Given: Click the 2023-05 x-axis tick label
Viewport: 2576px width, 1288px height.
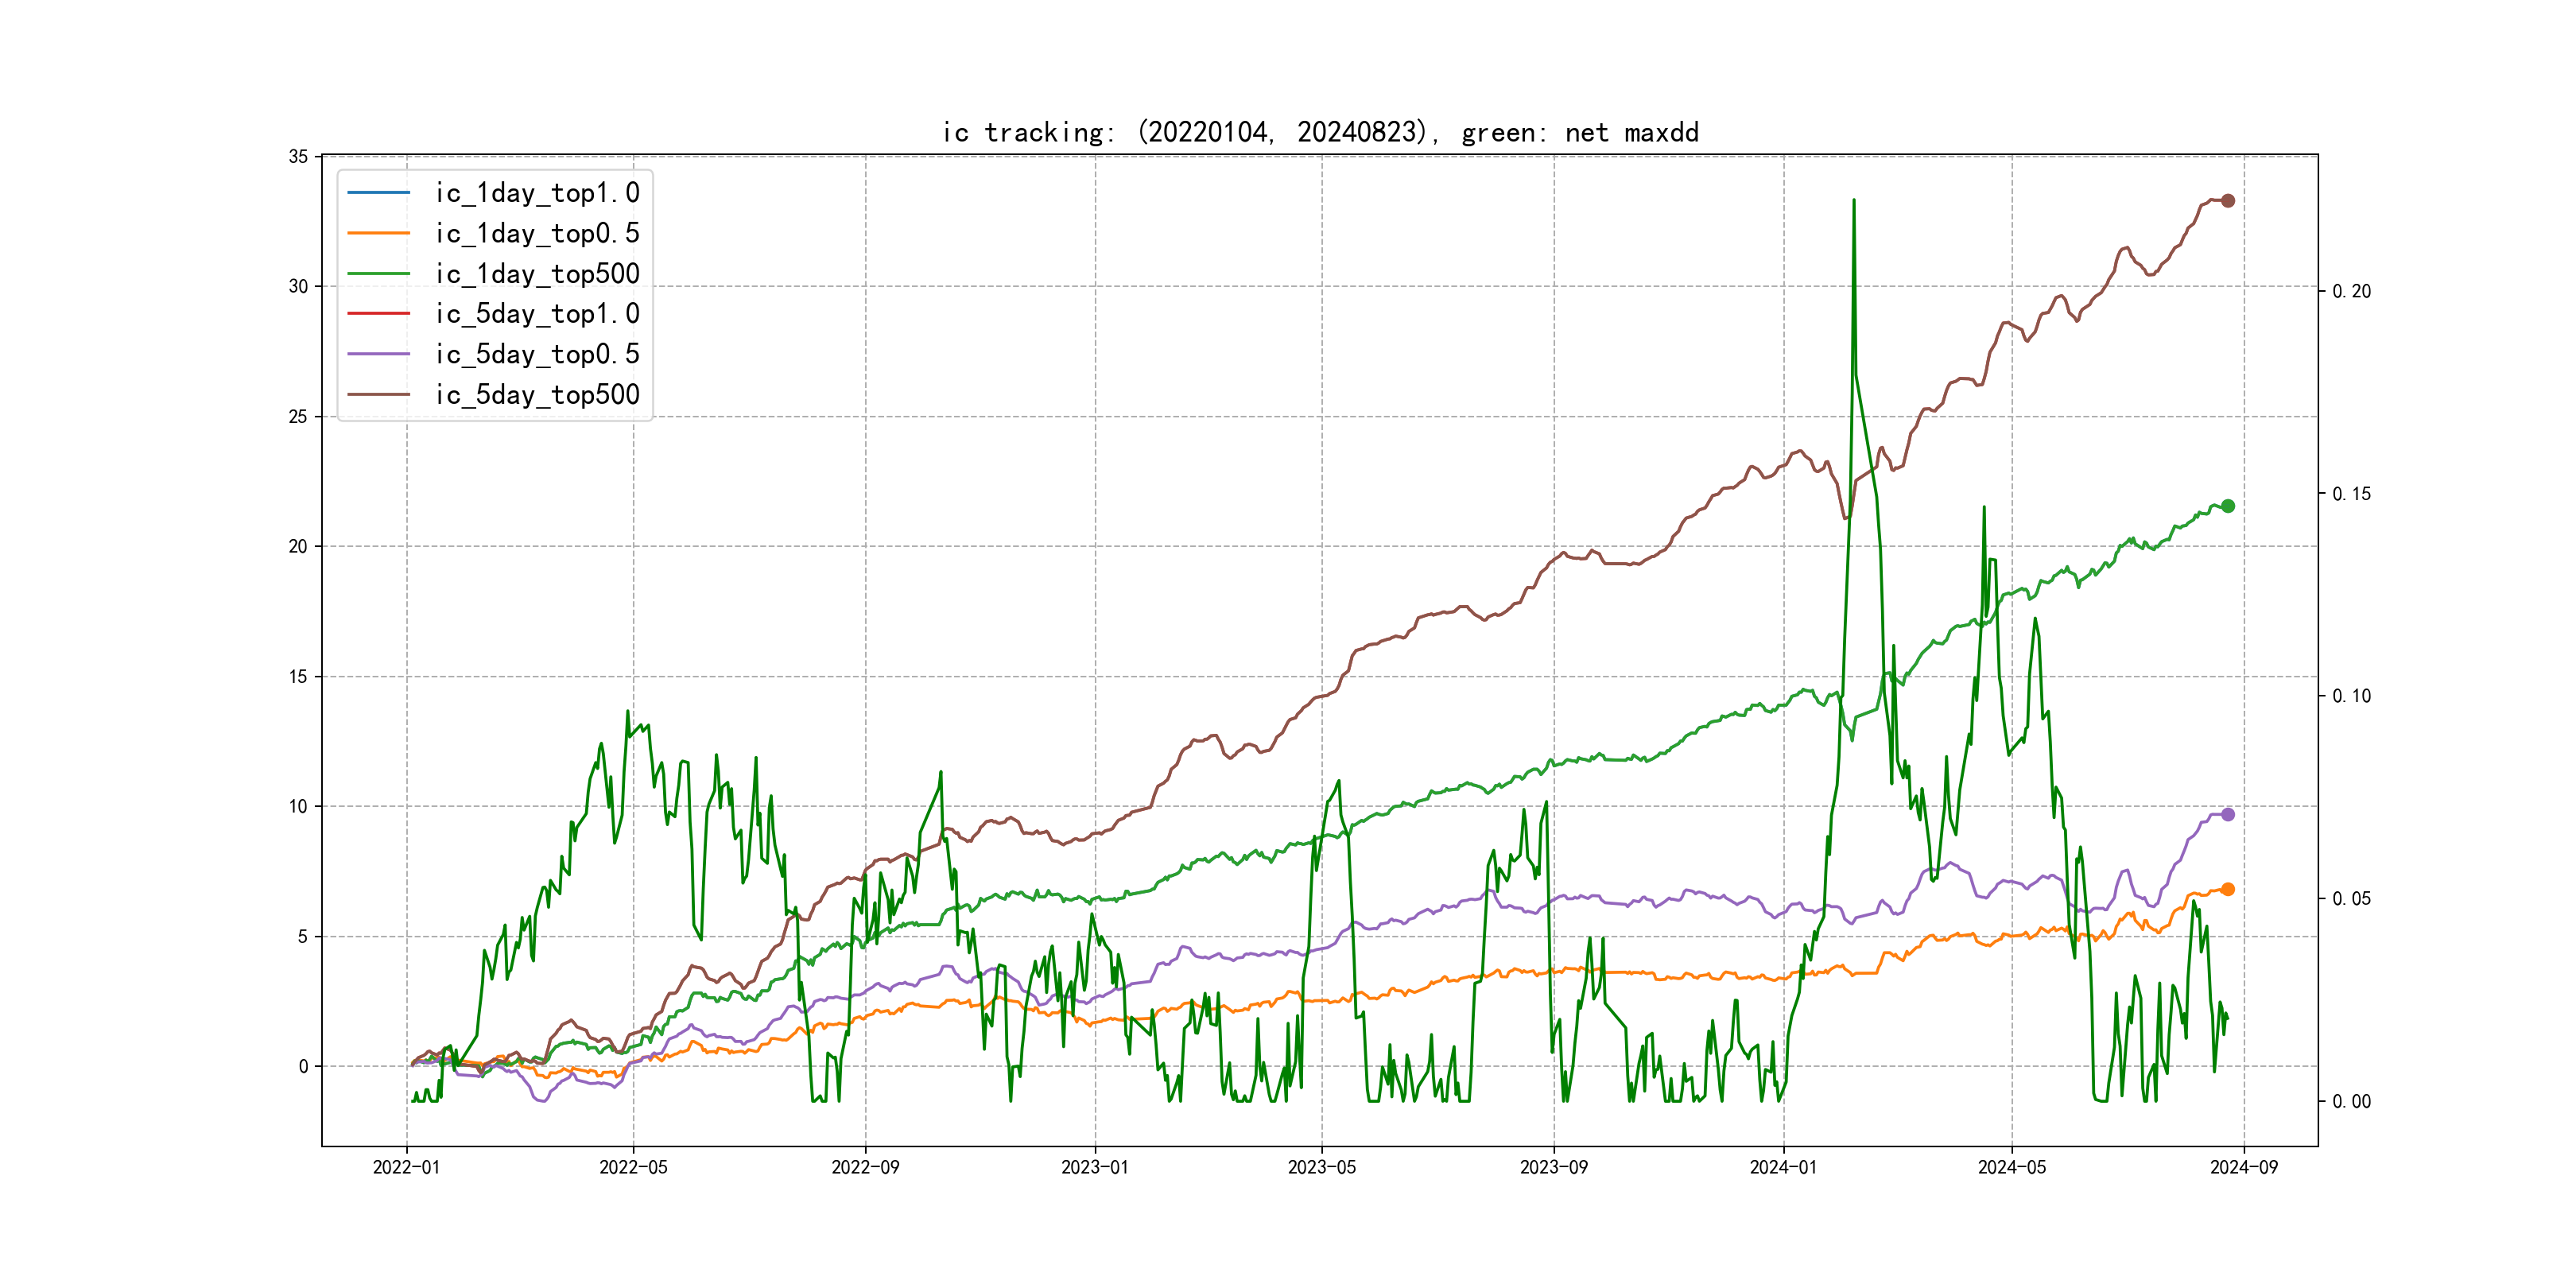Looking at the screenshot, I should 1321,1167.
